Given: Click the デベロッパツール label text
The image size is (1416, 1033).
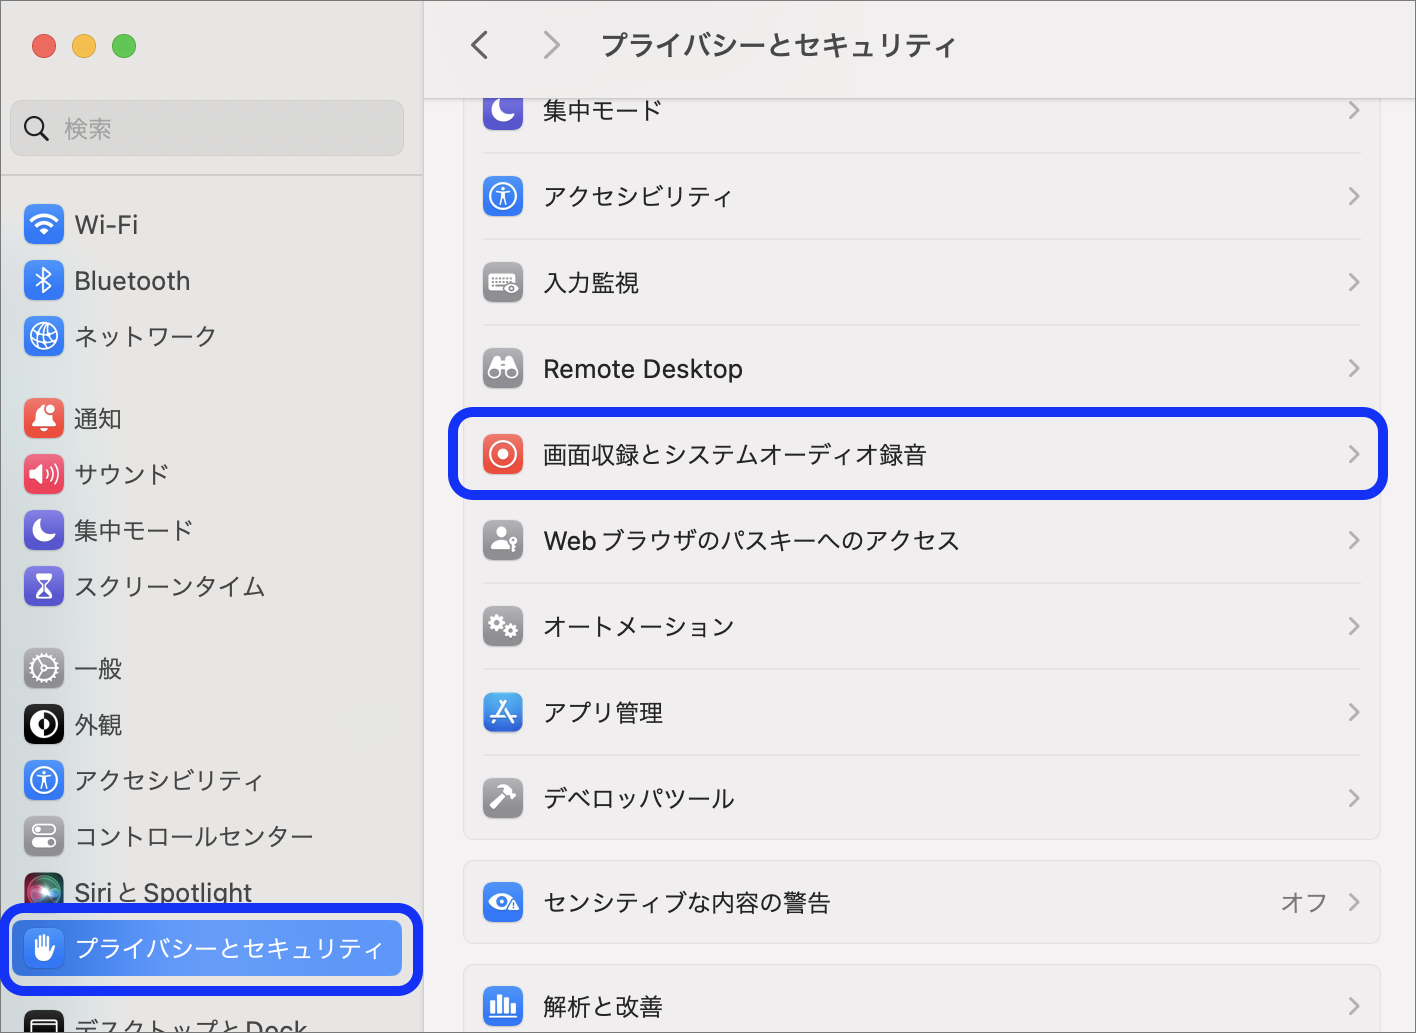Looking at the screenshot, I should click(x=639, y=799).
